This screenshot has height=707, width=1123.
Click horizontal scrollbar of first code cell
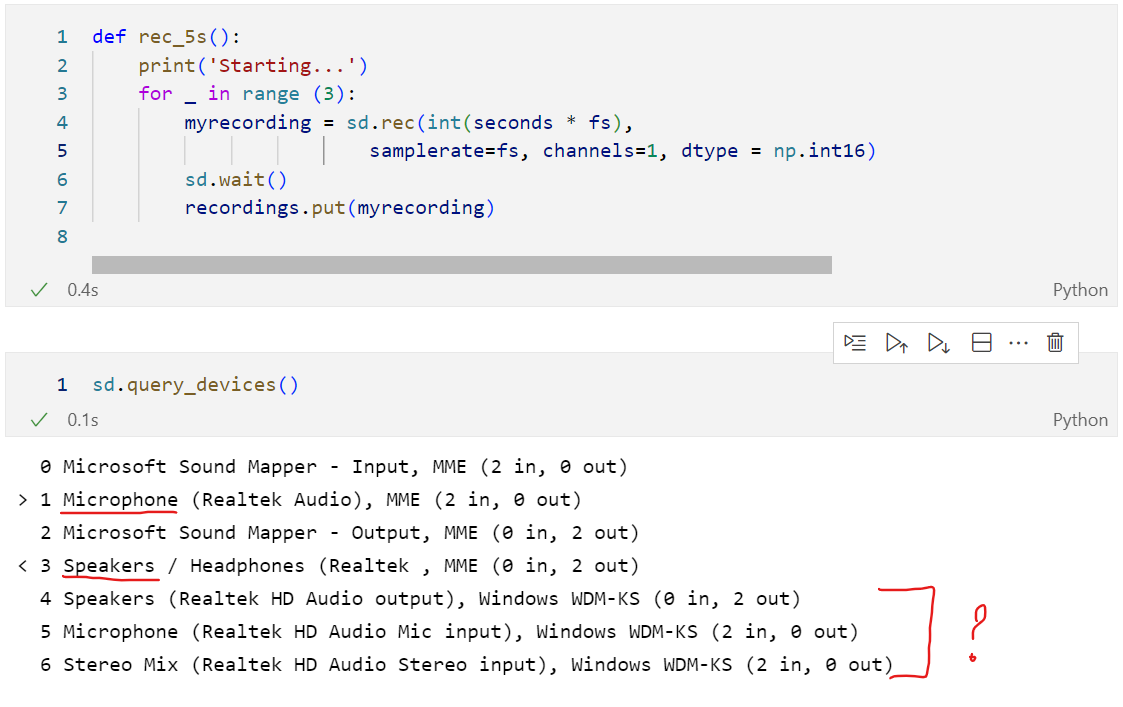(461, 265)
